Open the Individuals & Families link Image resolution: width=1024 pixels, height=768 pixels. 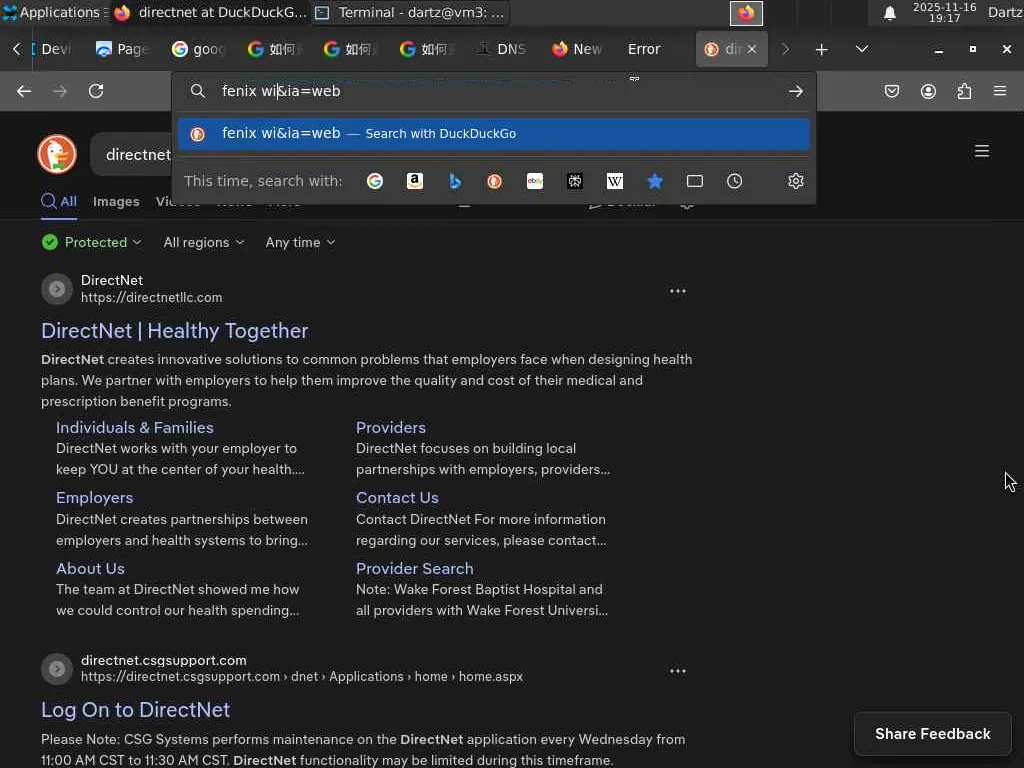click(135, 428)
